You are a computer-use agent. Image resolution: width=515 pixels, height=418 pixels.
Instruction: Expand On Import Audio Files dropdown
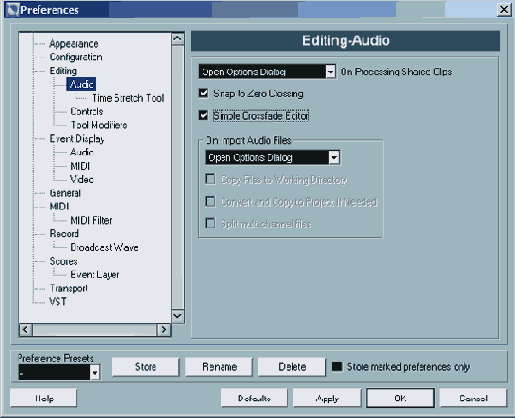pos(334,157)
